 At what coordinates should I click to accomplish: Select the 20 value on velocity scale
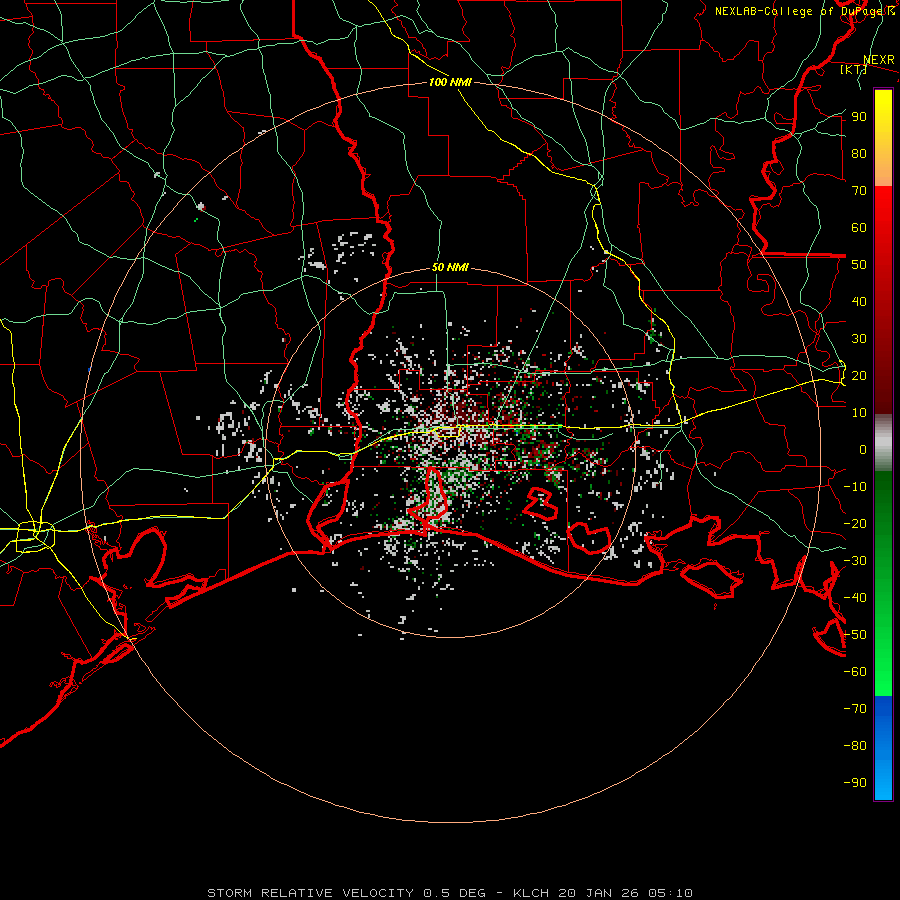pos(859,376)
